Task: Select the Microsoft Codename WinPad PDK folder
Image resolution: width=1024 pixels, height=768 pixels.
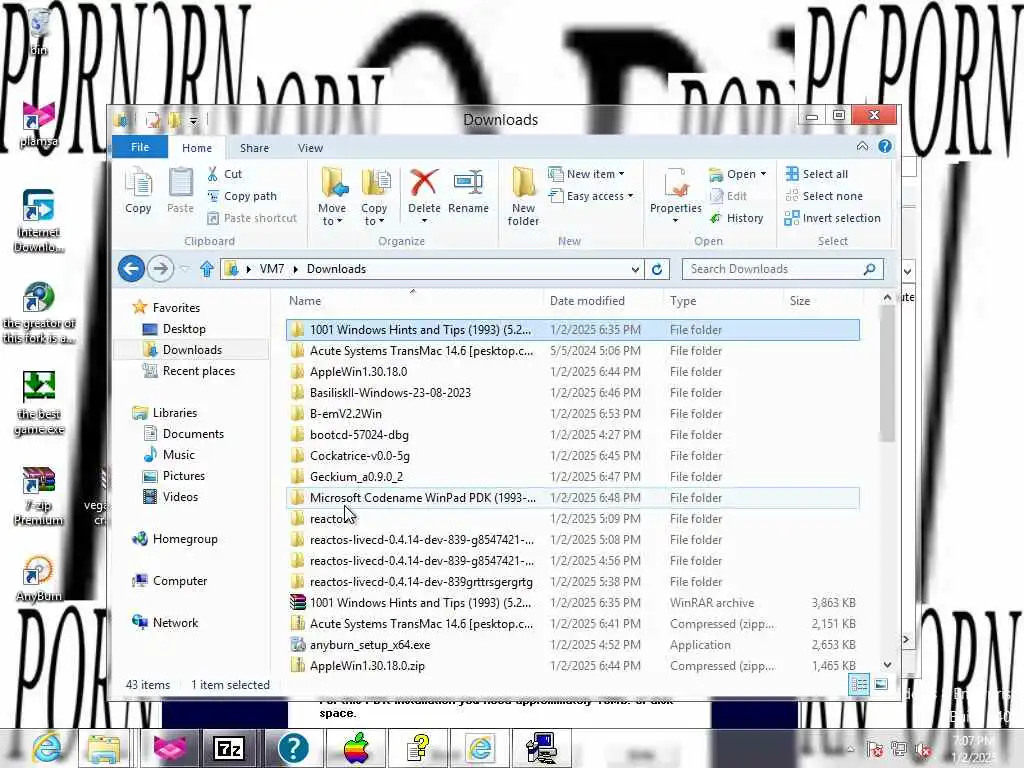Action: (573, 498)
